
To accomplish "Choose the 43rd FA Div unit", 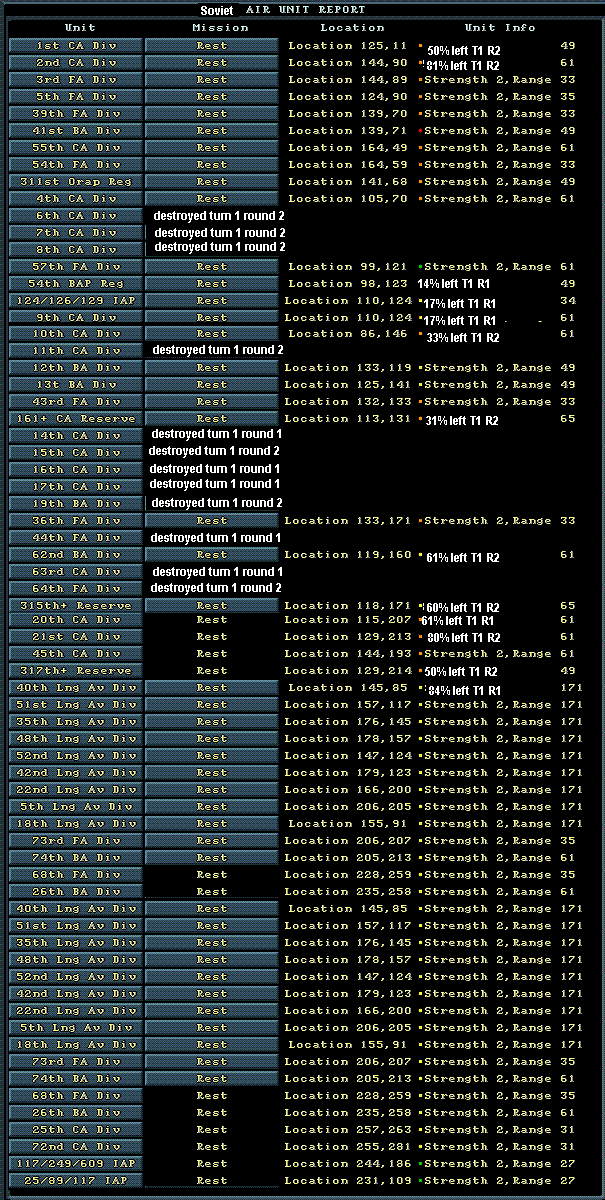I will [76, 402].
